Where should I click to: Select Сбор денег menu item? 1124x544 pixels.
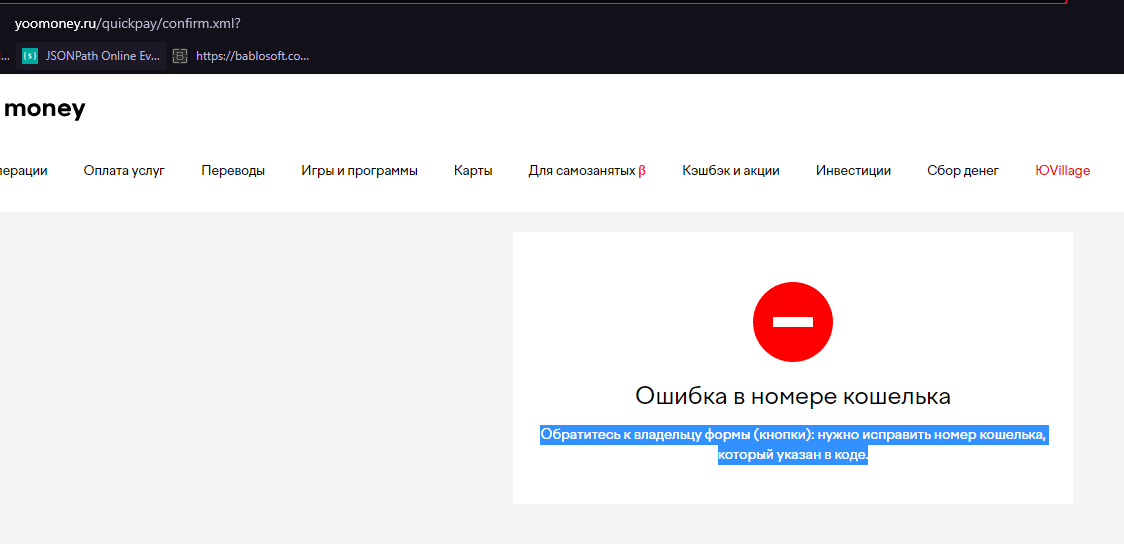click(x=963, y=171)
